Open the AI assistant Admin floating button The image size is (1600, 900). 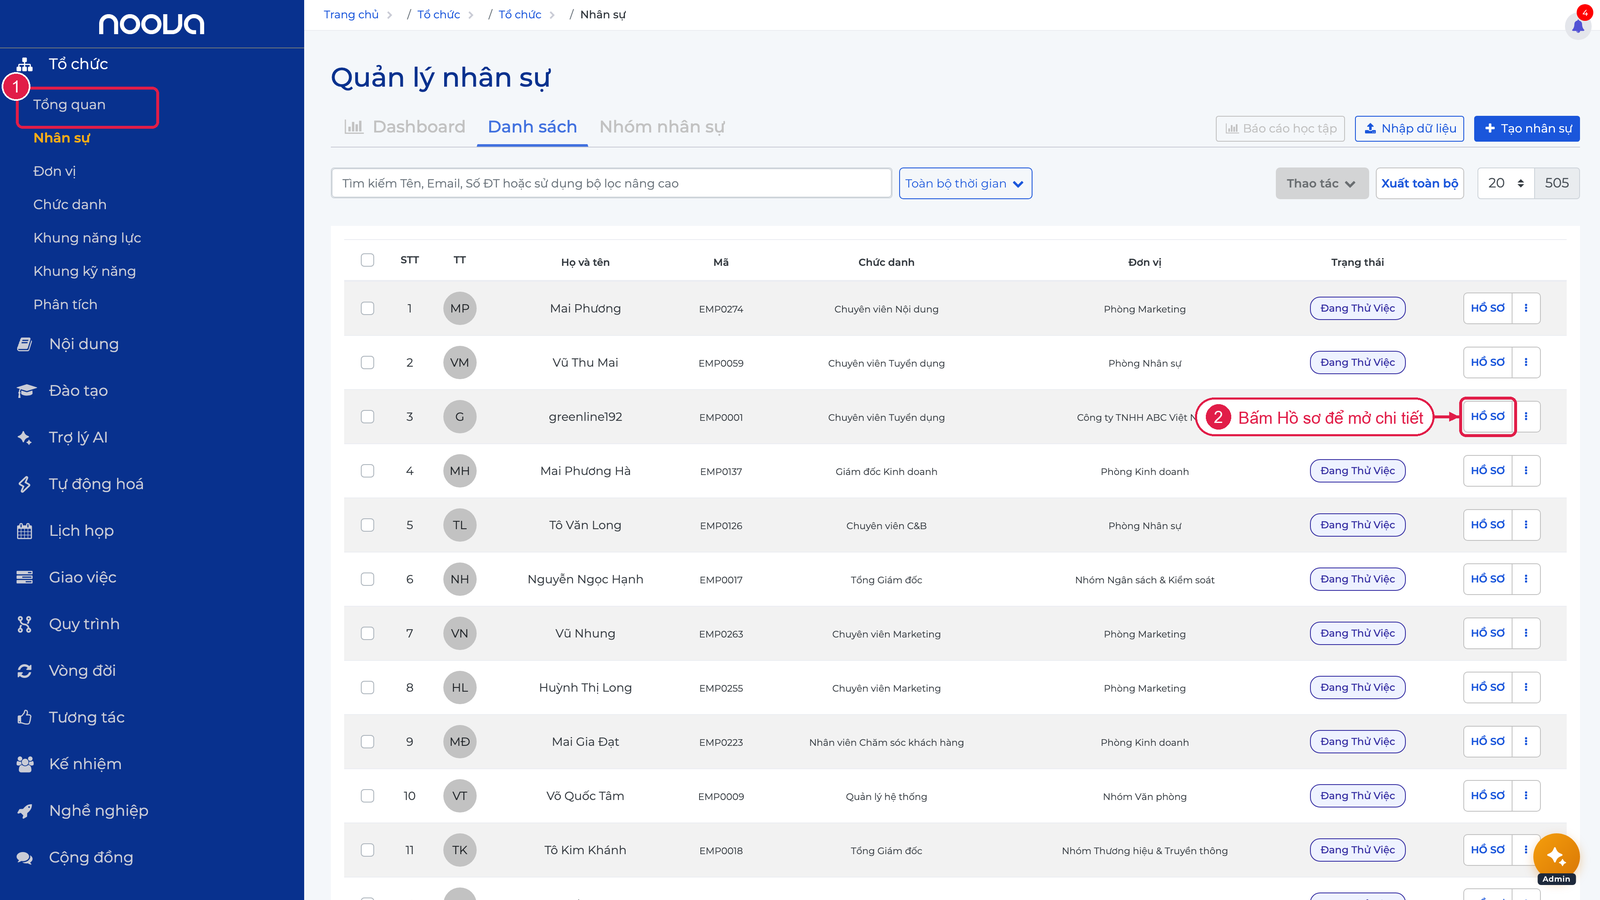[1556, 857]
